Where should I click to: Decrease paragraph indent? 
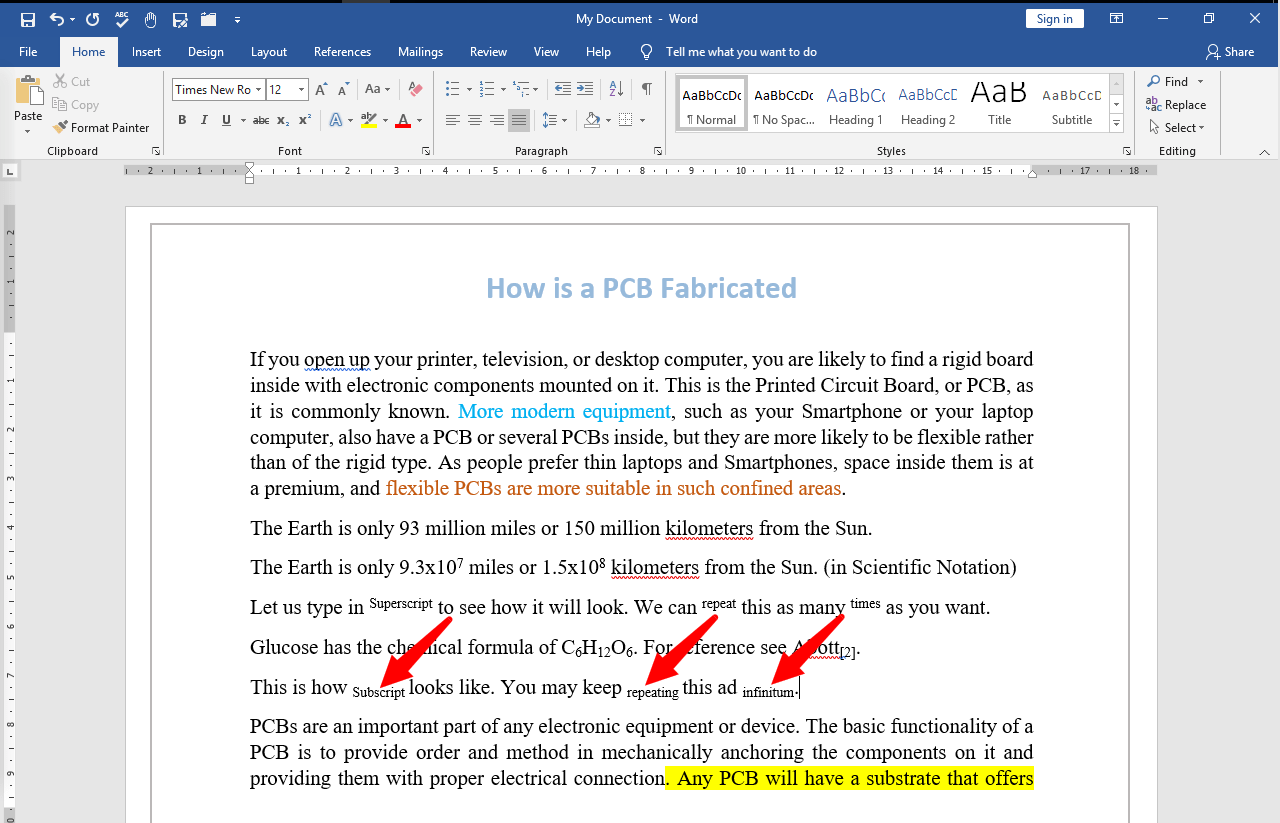click(562, 89)
